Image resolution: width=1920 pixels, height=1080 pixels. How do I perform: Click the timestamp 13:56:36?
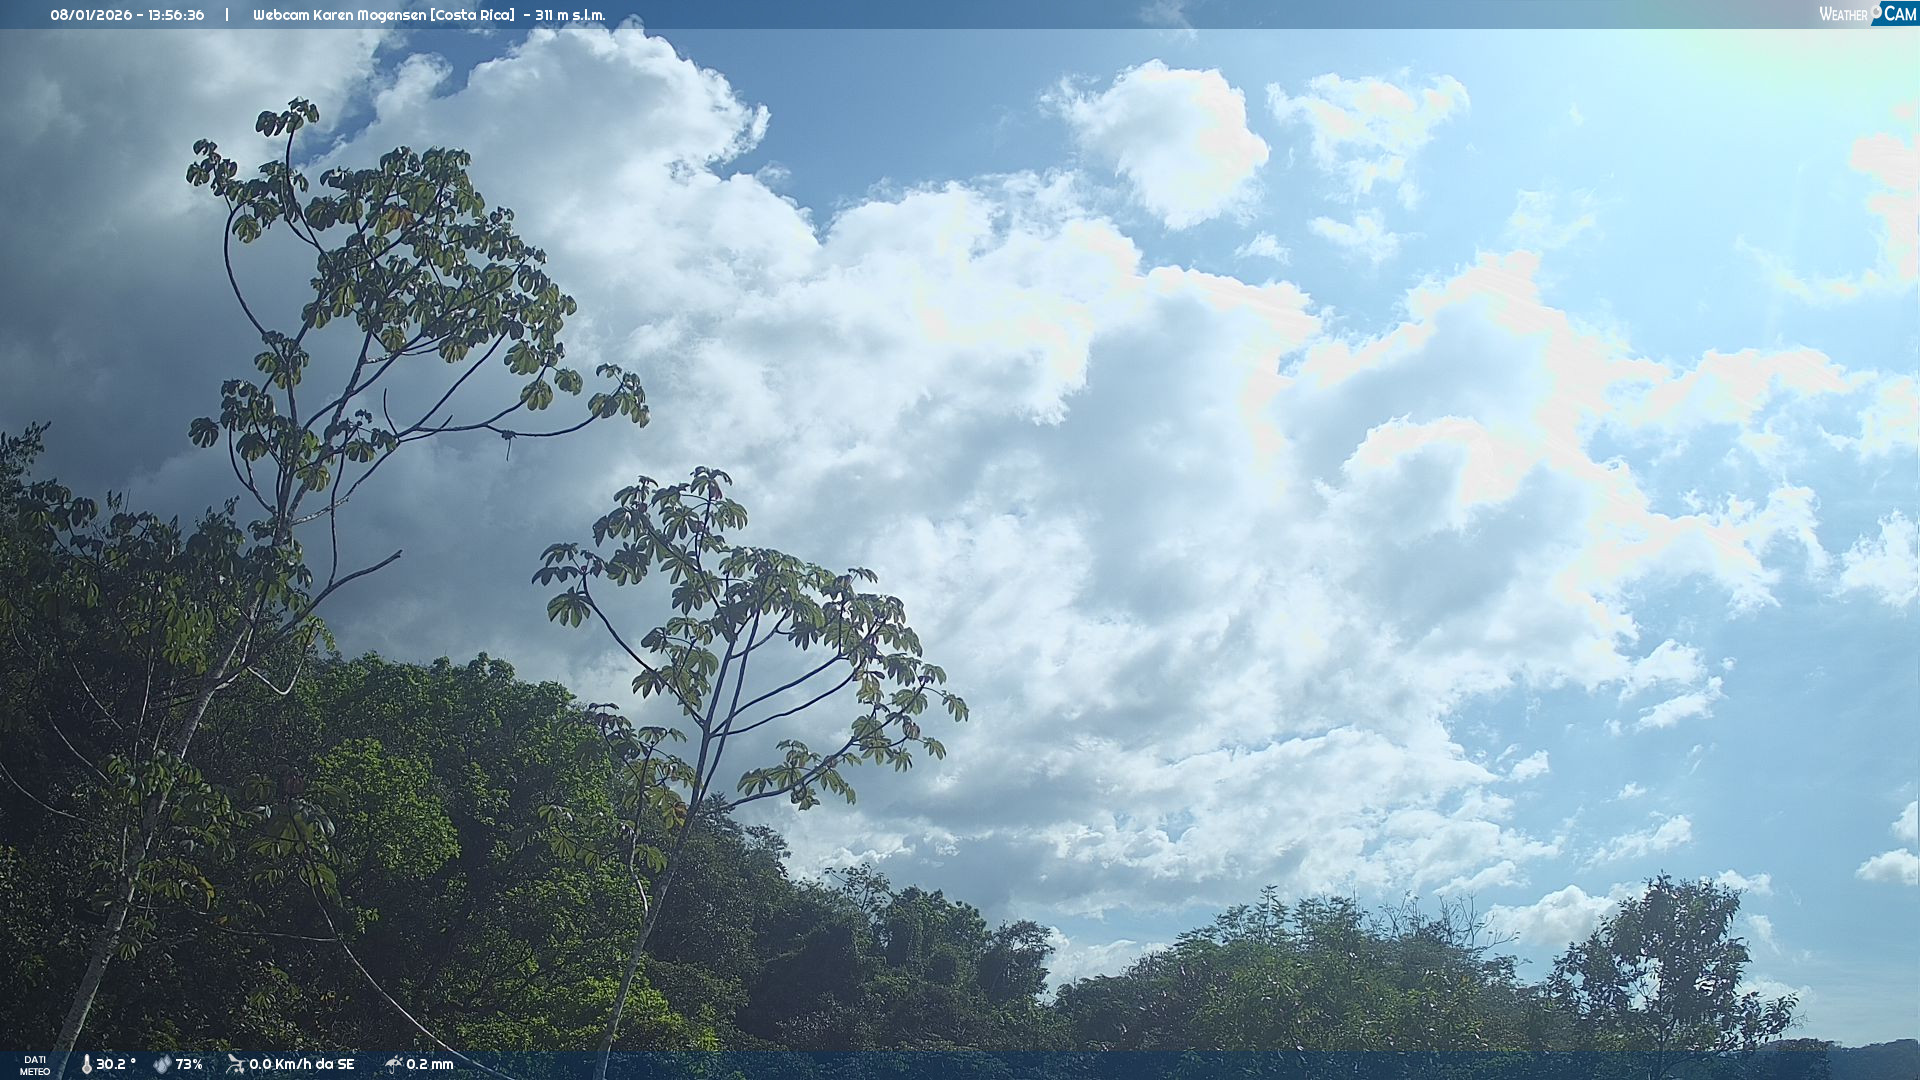176,15
